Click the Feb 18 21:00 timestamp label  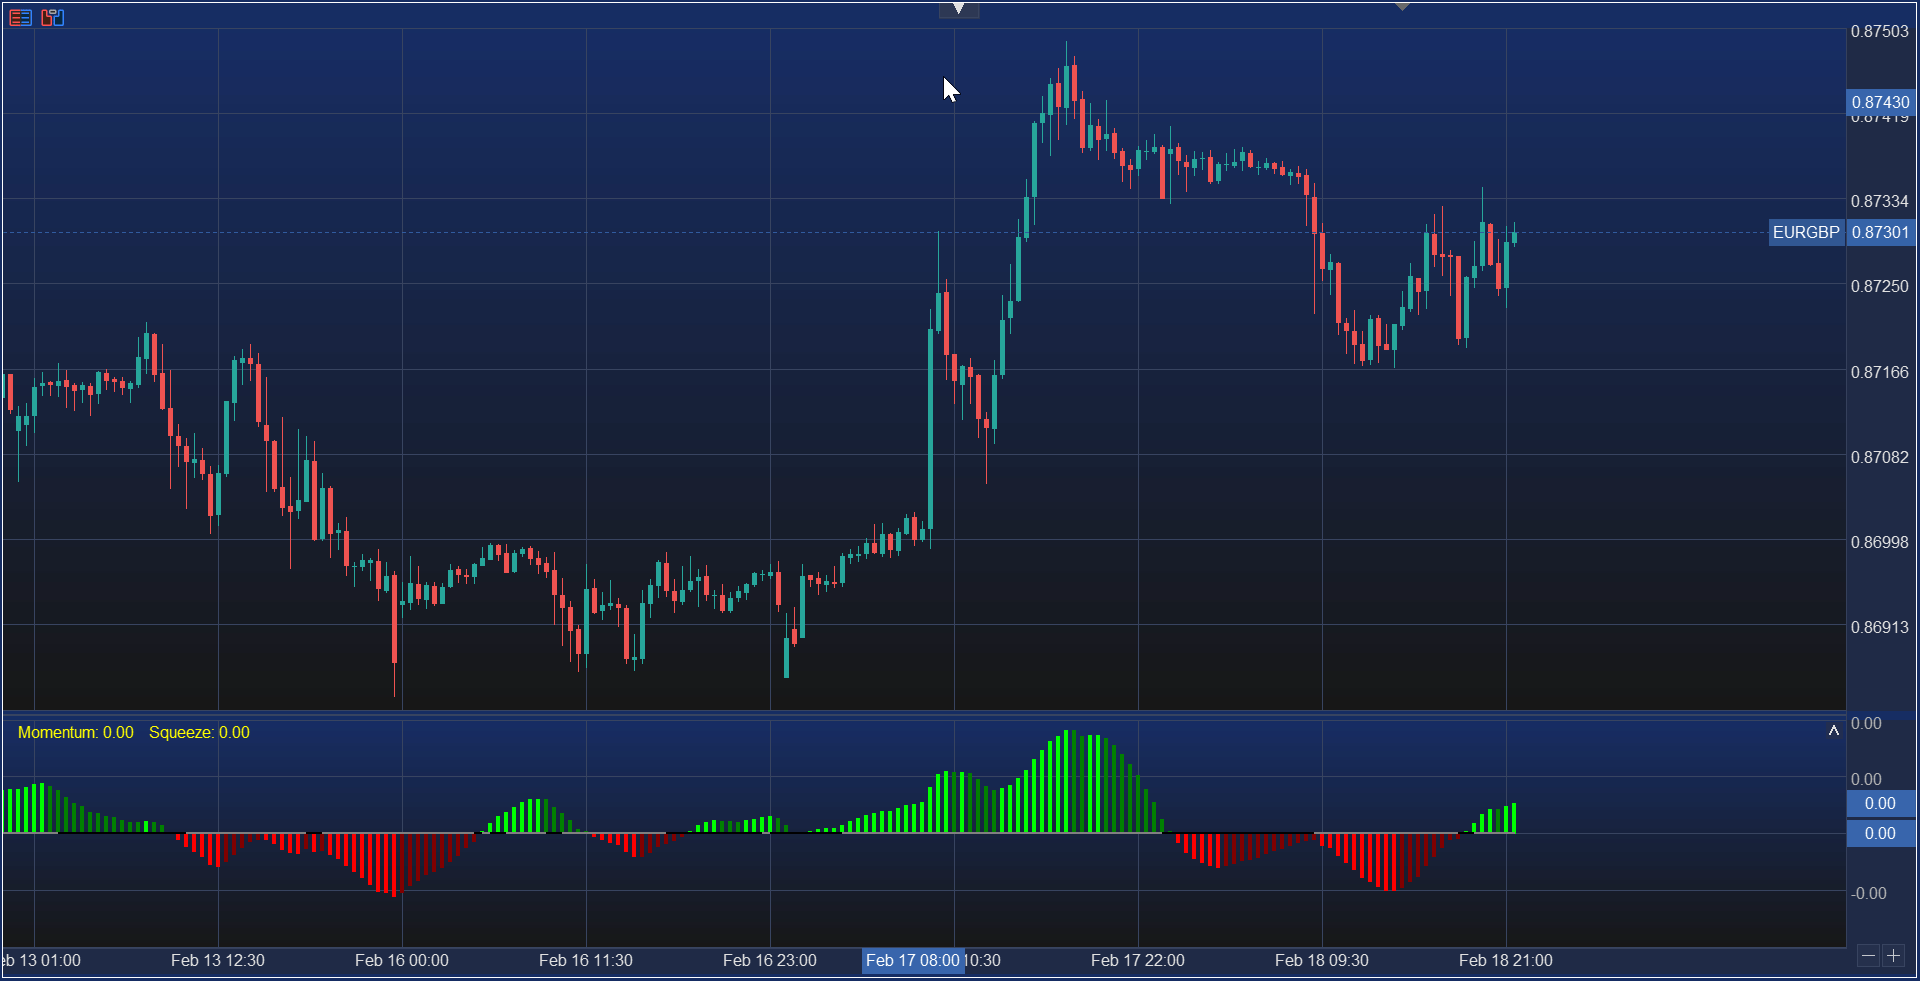click(1506, 961)
